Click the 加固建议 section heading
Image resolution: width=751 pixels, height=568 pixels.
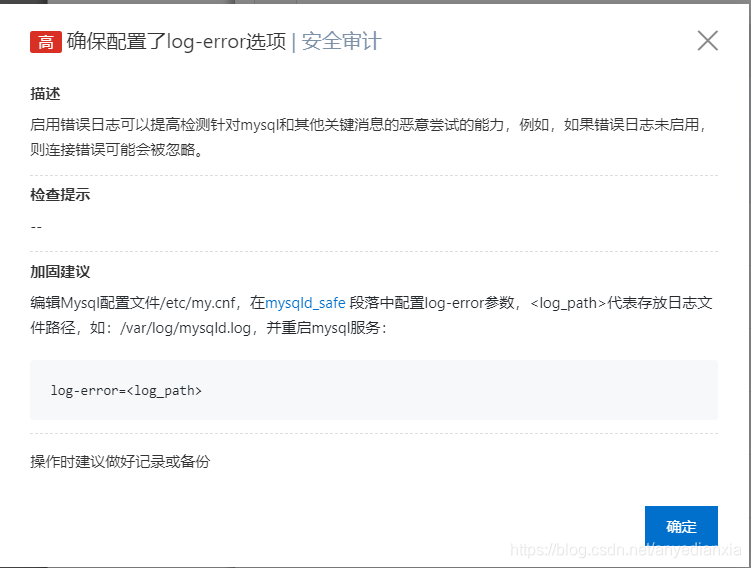pyautogui.click(x=60, y=272)
